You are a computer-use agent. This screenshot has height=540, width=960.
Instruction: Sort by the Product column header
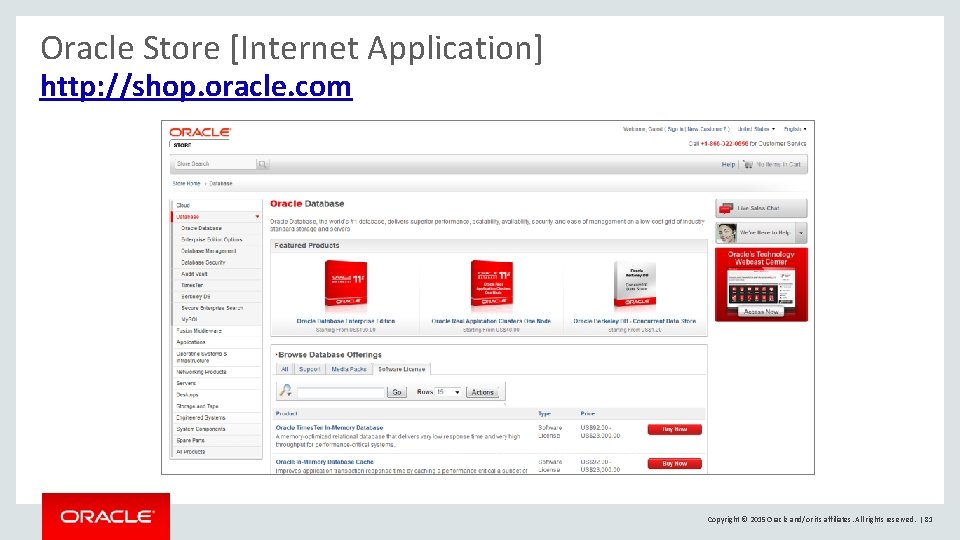coord(287,413)
